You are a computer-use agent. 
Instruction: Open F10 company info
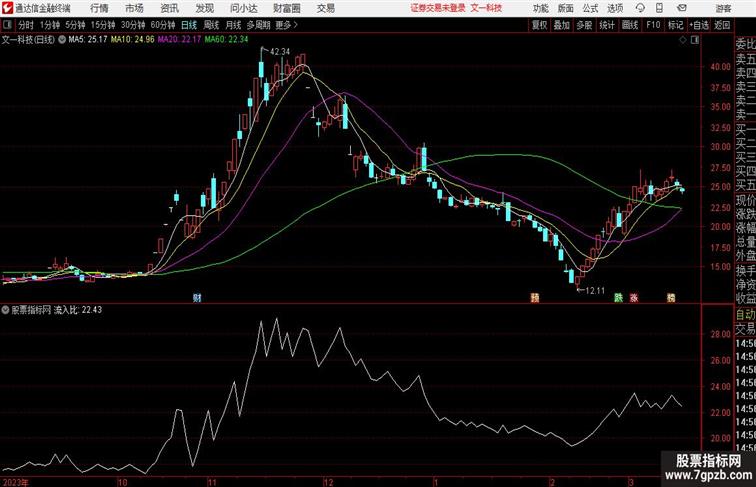tap(653, 25)
